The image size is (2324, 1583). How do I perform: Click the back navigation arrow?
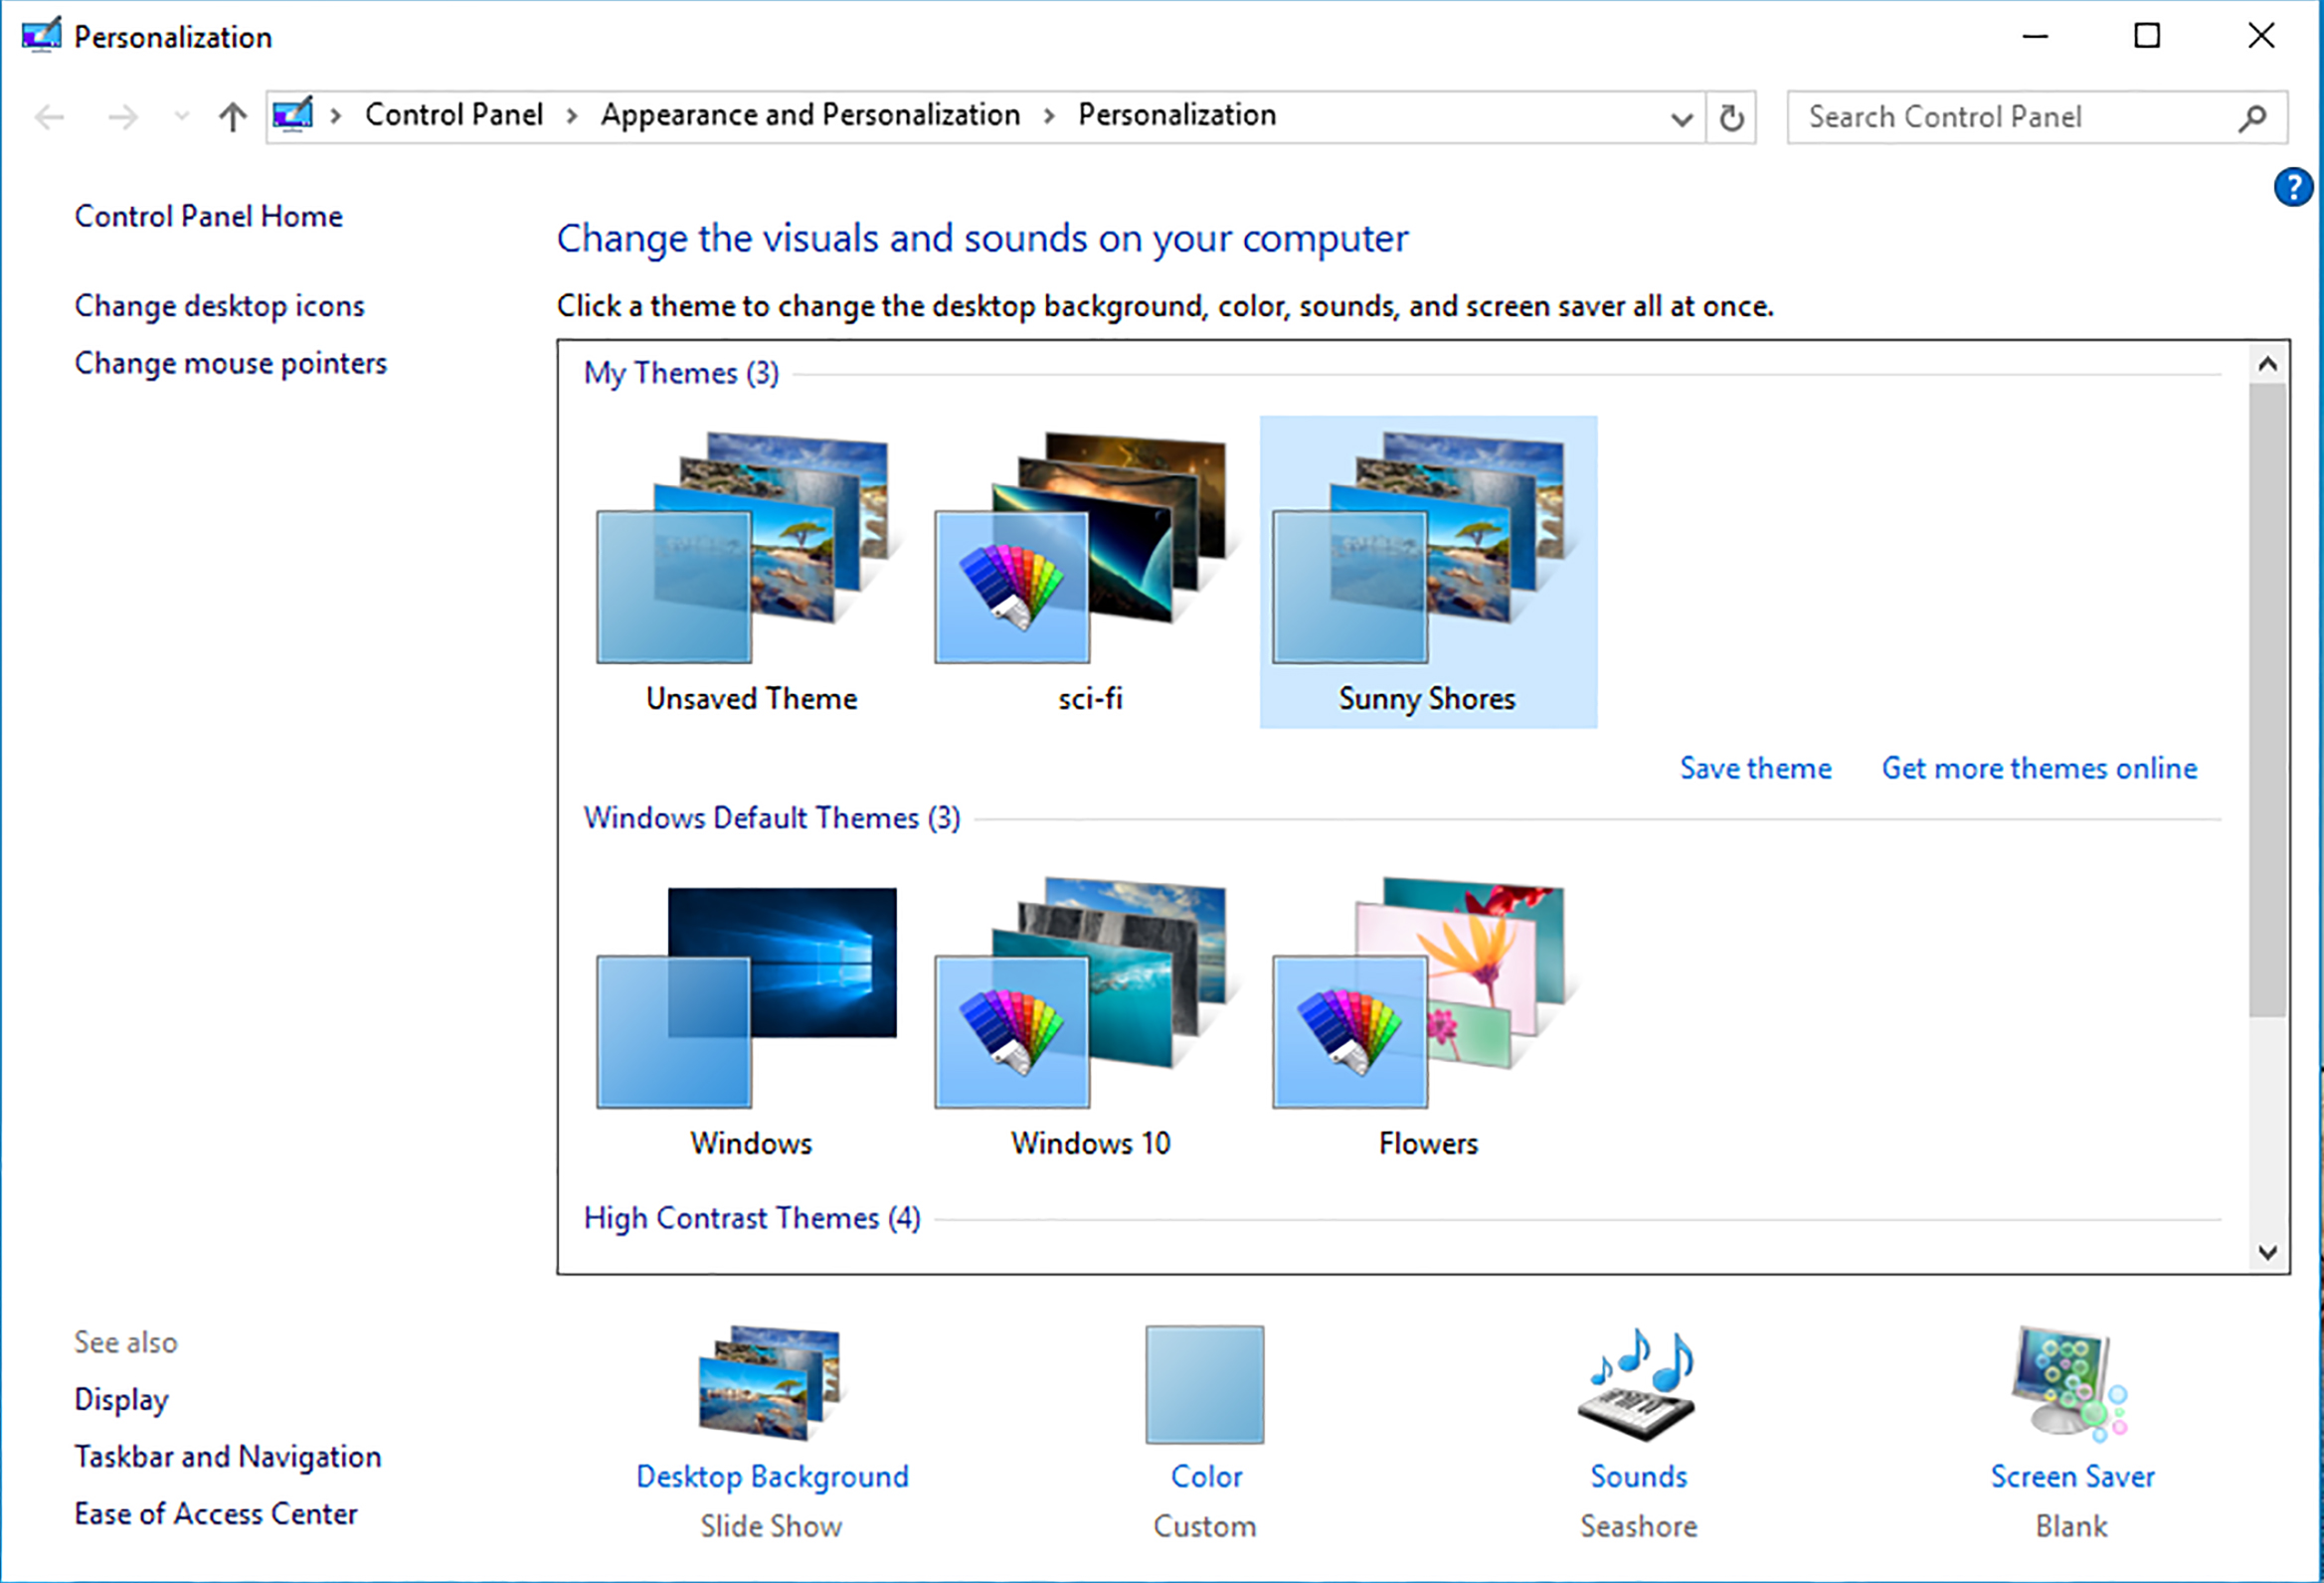(x=49, y=118)
